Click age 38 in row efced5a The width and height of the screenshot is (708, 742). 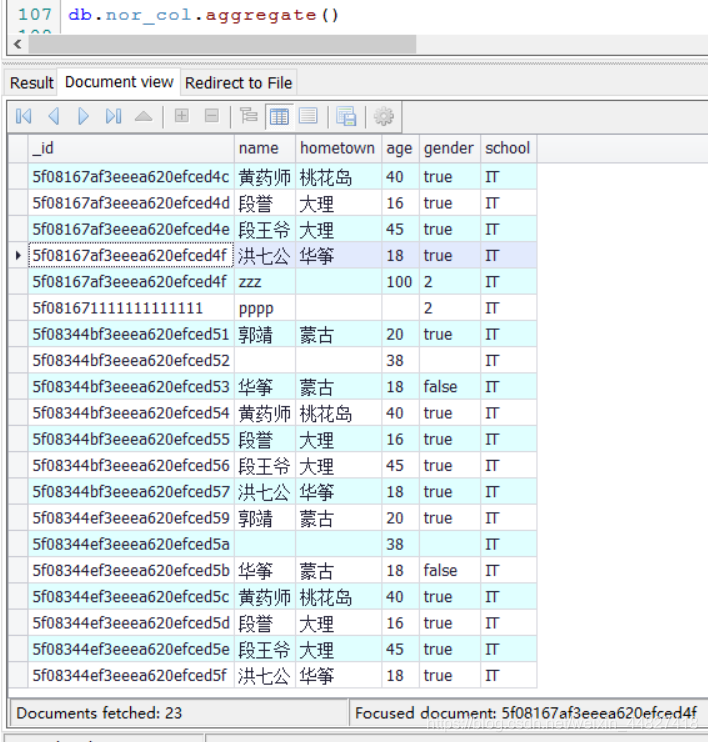point(400,545)
